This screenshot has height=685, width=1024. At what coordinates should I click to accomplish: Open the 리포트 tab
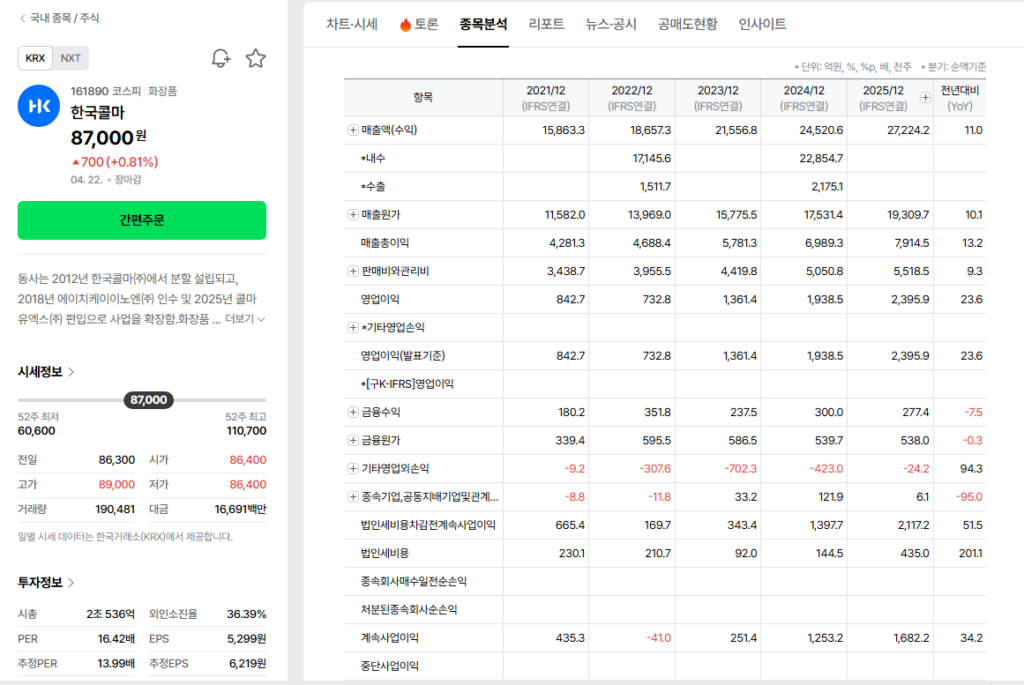pyautogui.click(x=547, y=24)
